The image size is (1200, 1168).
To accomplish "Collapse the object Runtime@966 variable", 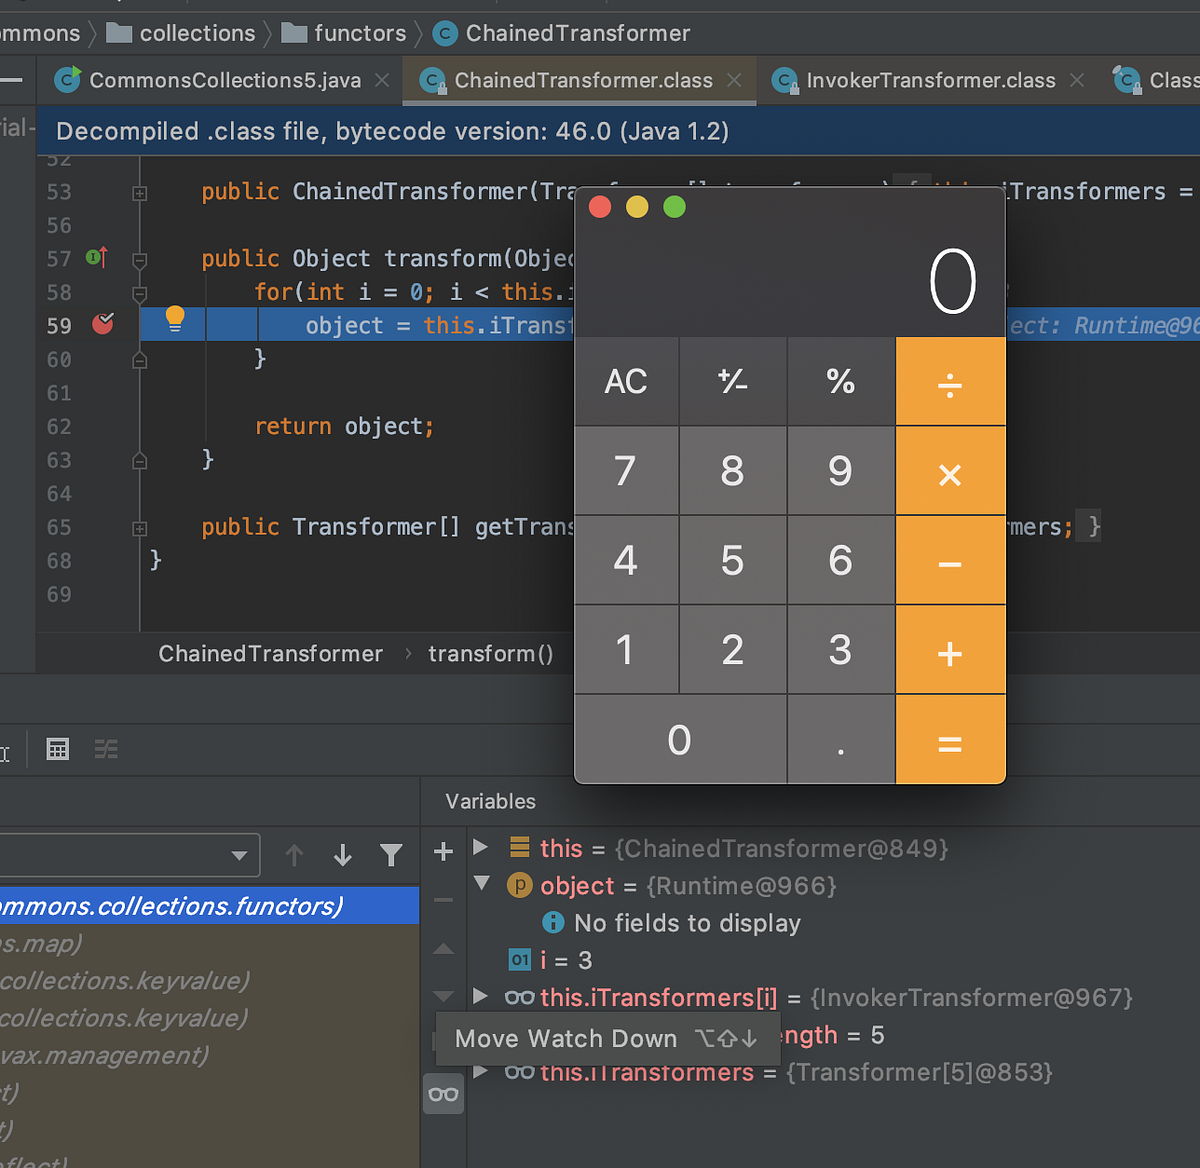I will click(482, 884).
